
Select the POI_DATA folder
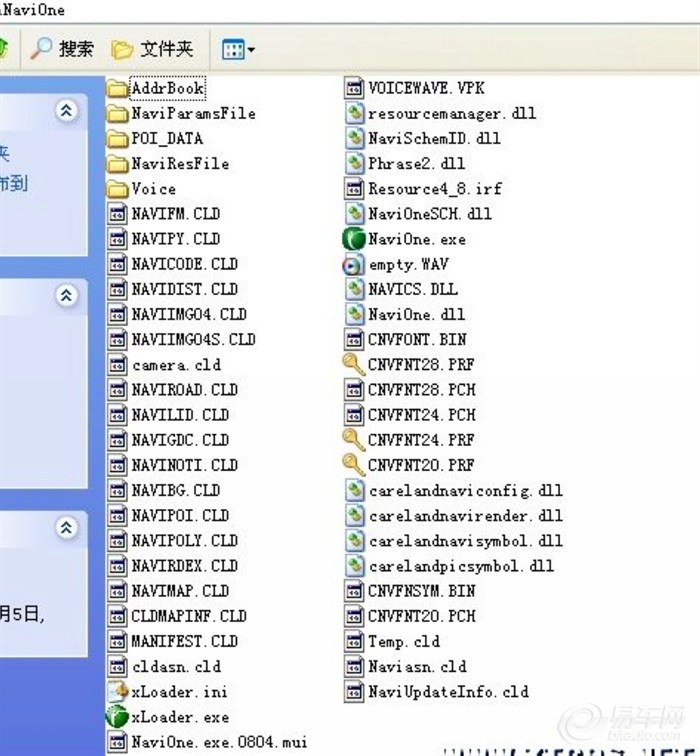[x=166, y=138]
